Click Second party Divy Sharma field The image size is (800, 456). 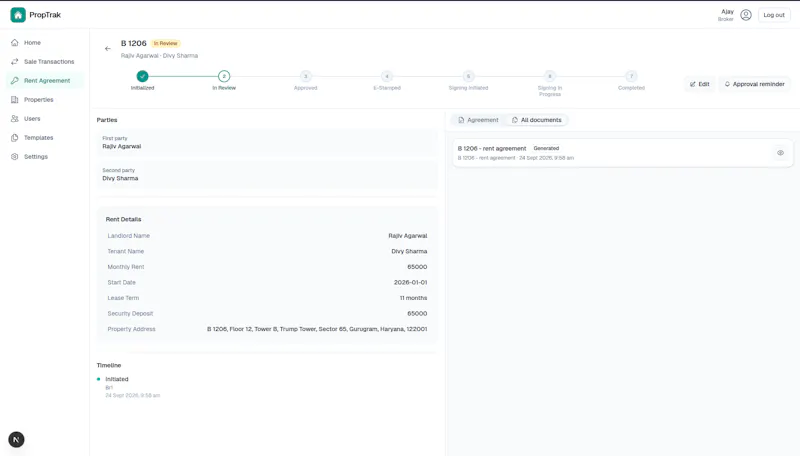(x=267, y=175)
